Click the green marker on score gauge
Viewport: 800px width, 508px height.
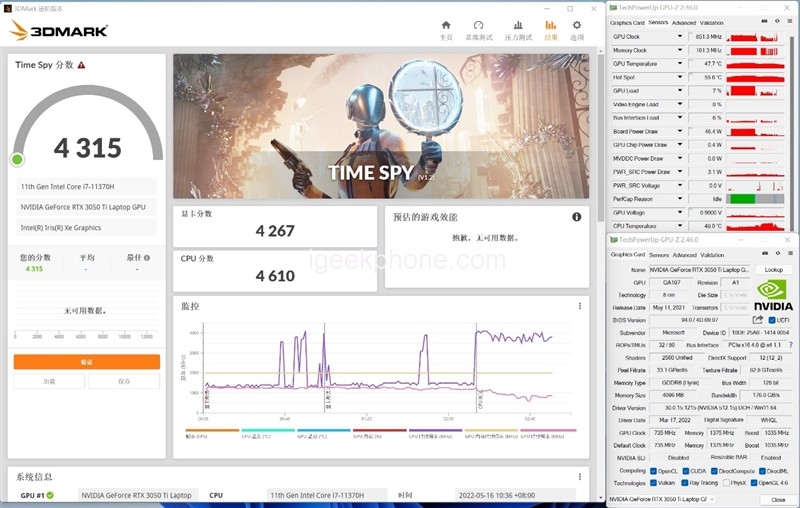click(17, 159)
